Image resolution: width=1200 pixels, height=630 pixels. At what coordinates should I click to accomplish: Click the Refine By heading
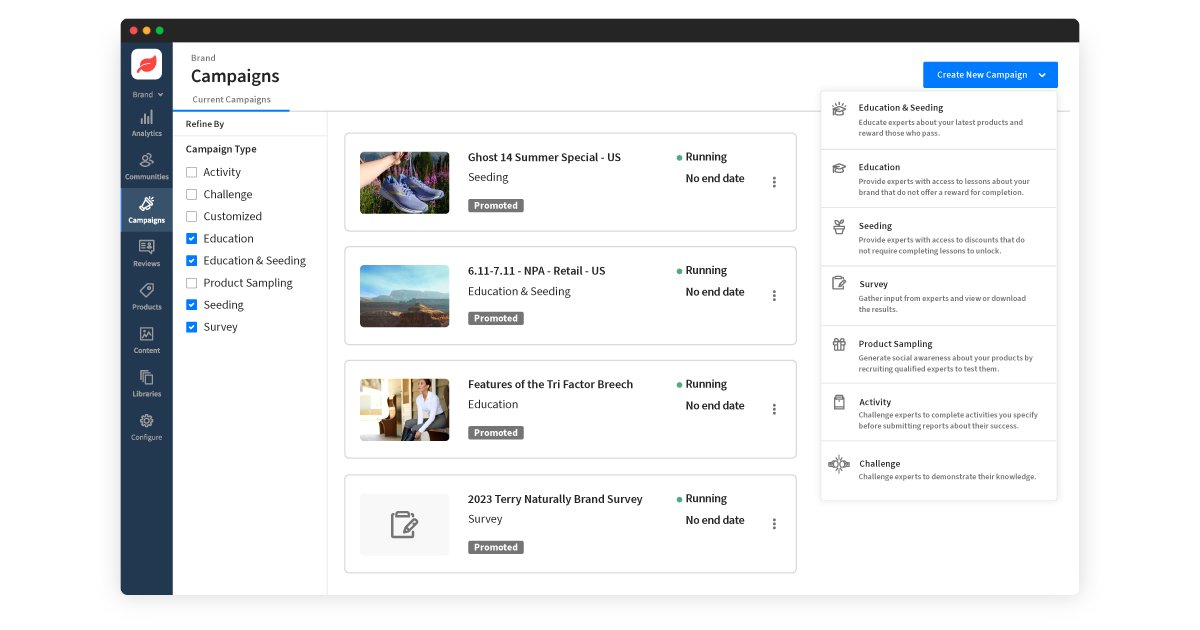click(x=205, y=124)
